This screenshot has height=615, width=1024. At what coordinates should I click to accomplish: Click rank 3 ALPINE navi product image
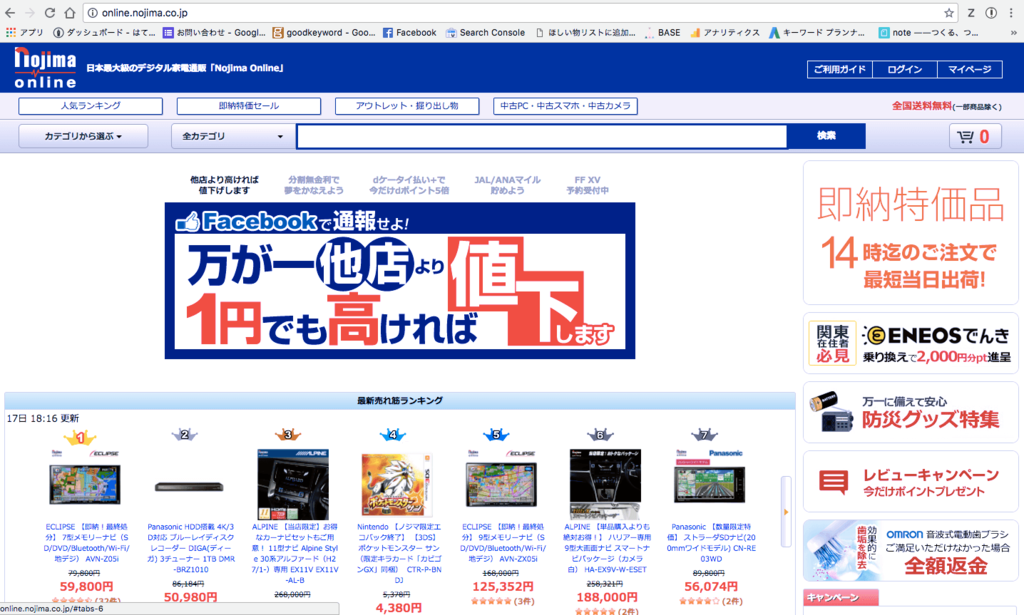(293, 484)
